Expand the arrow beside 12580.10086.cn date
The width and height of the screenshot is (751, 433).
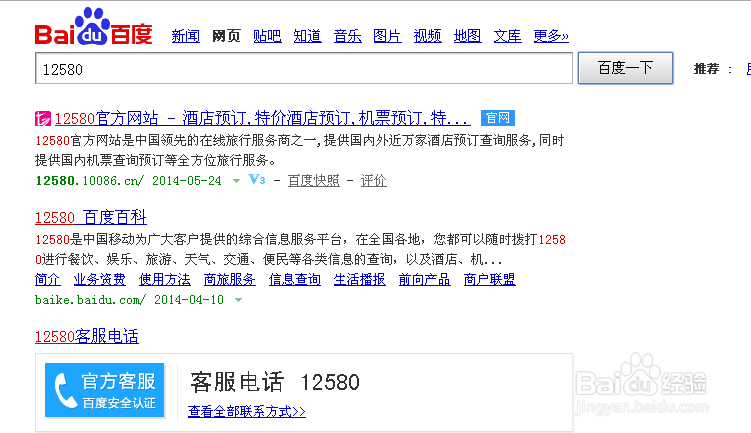(x=236, y=181)
